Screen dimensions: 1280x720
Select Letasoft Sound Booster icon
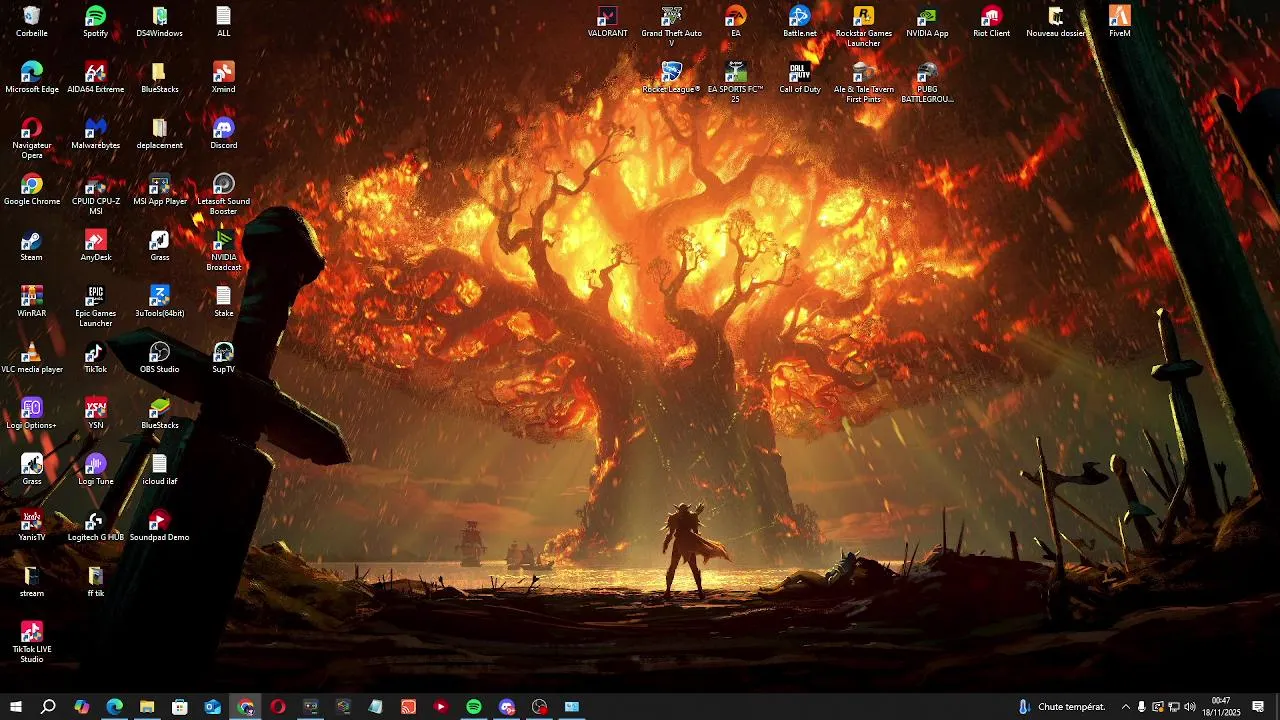(x=224, y=195)
